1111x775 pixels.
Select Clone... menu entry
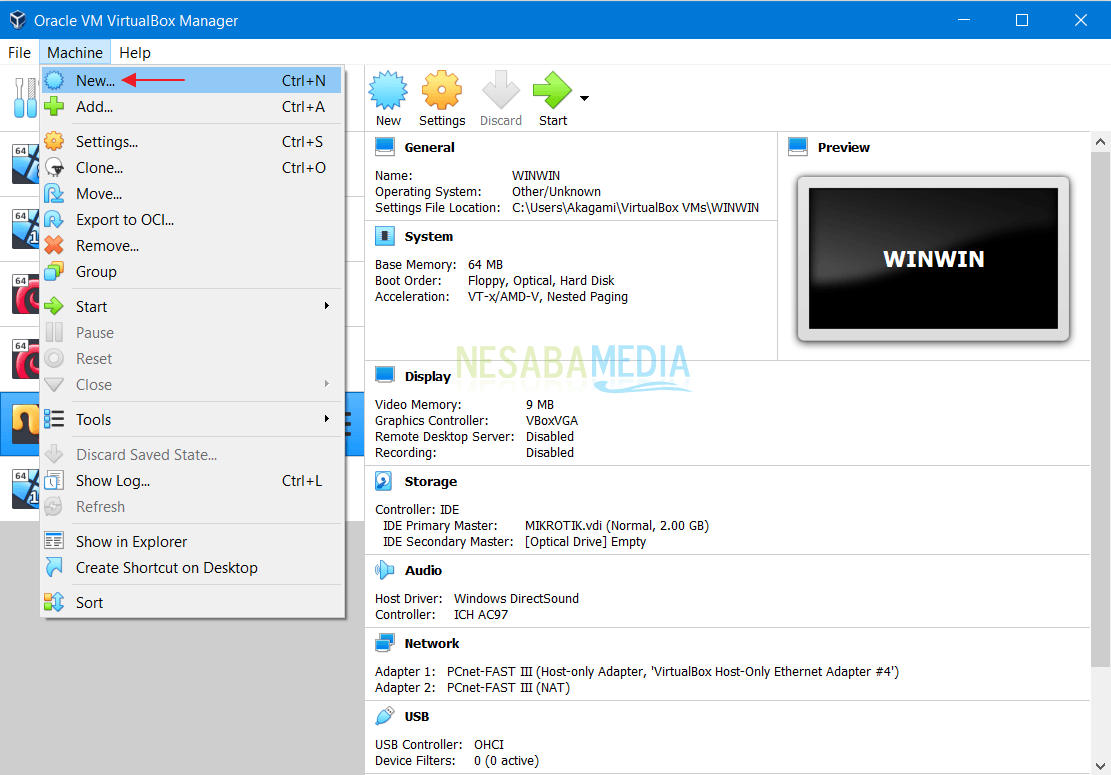click(192, 168)
